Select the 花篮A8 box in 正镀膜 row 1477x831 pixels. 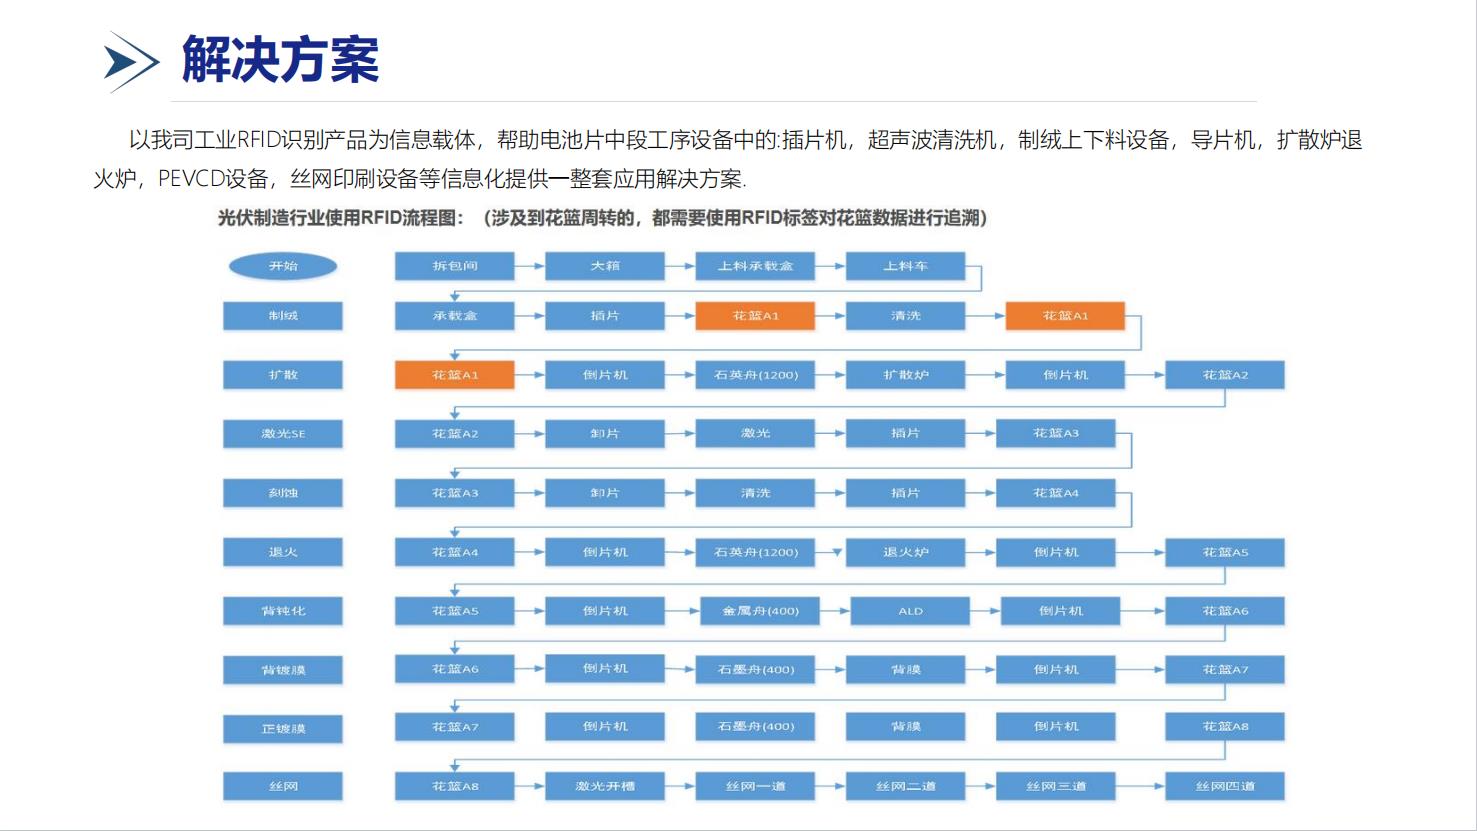point(1225,727)
